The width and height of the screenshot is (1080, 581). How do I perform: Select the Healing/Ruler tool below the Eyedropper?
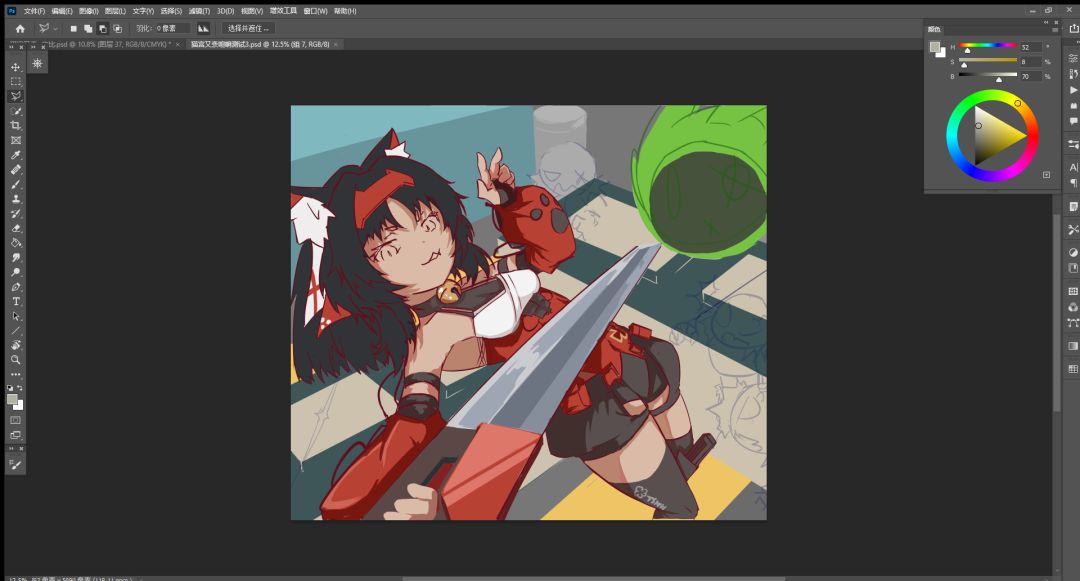pyautogui.click(x=16, y=169)
